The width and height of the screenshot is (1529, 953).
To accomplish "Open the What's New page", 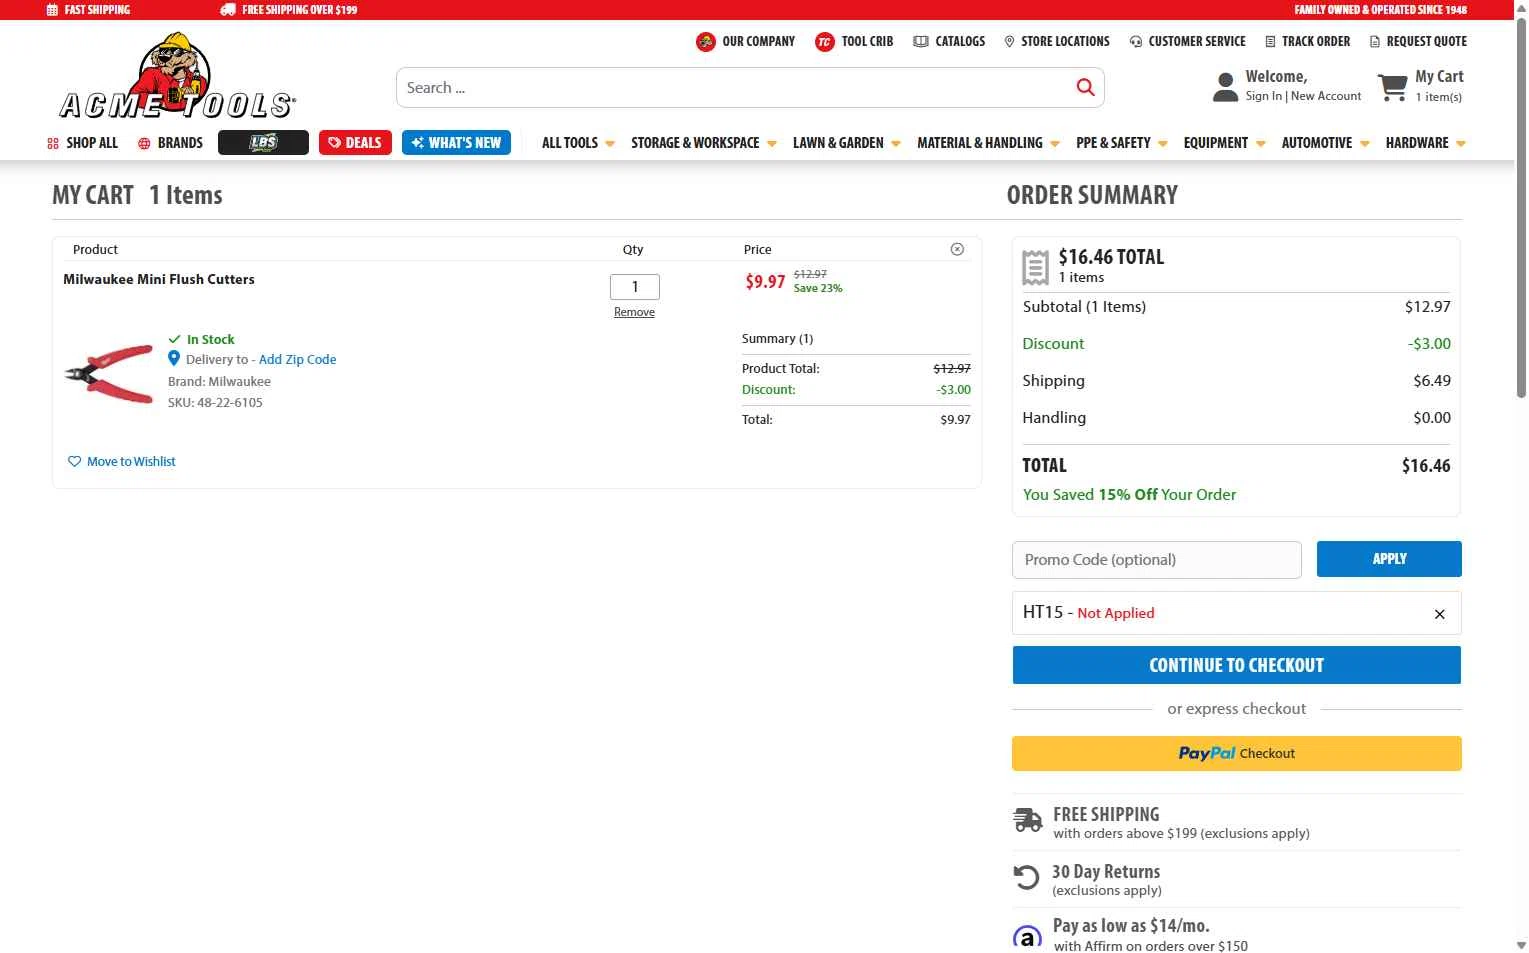I will coord(456,143).
